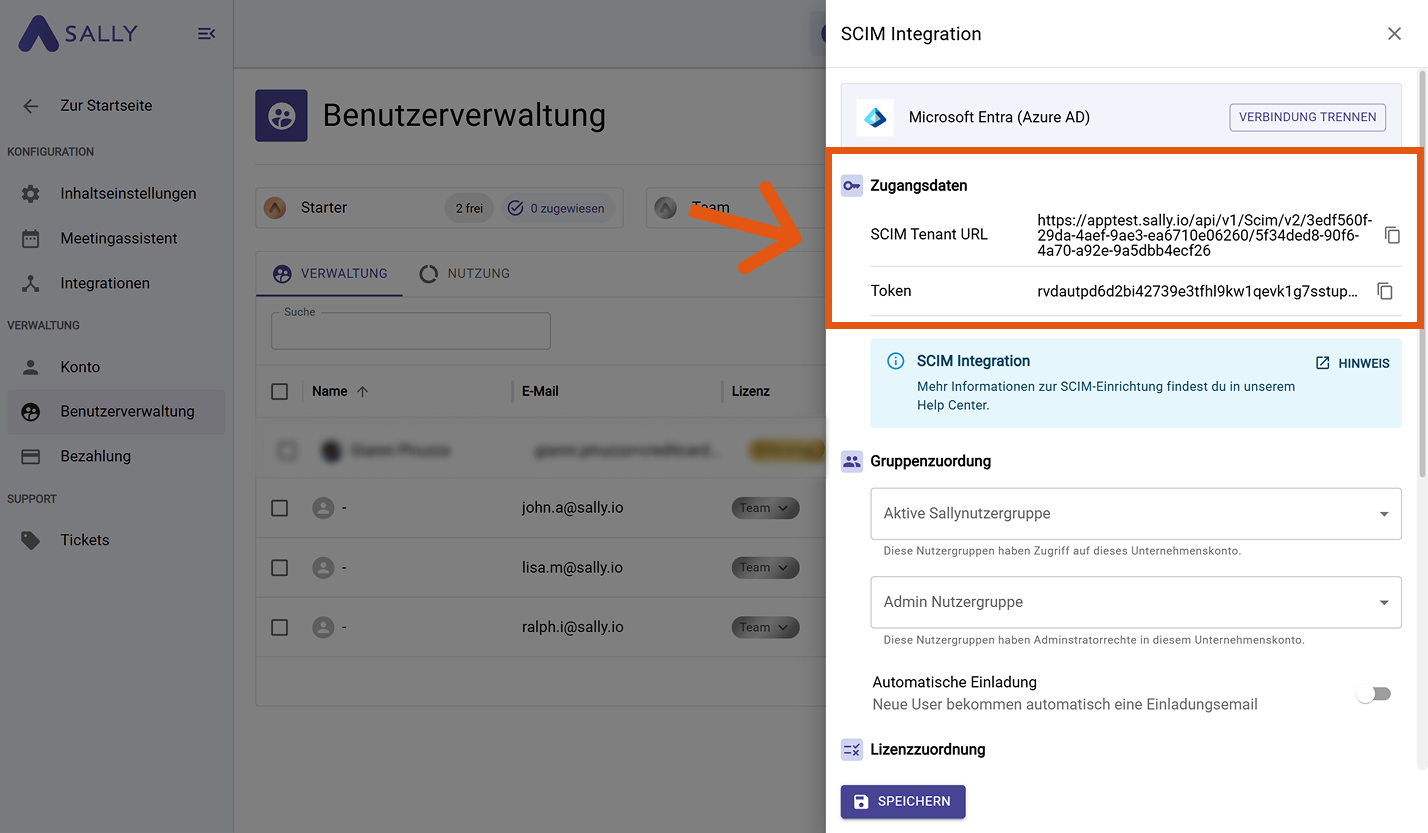Open Inhaltseinstellungen gear icon
1428x833 pixels.
tap(31, 194)
